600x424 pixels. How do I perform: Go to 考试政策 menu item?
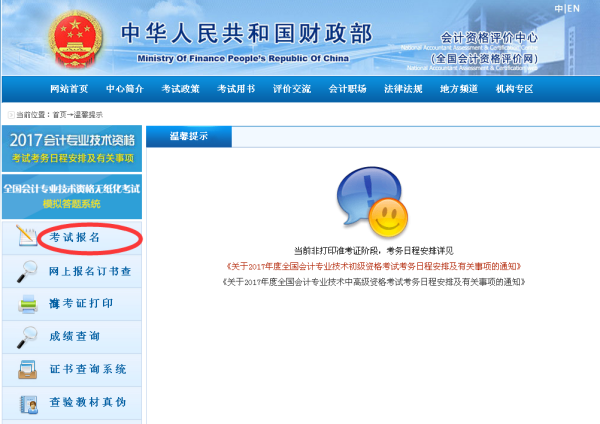(180, 89)
